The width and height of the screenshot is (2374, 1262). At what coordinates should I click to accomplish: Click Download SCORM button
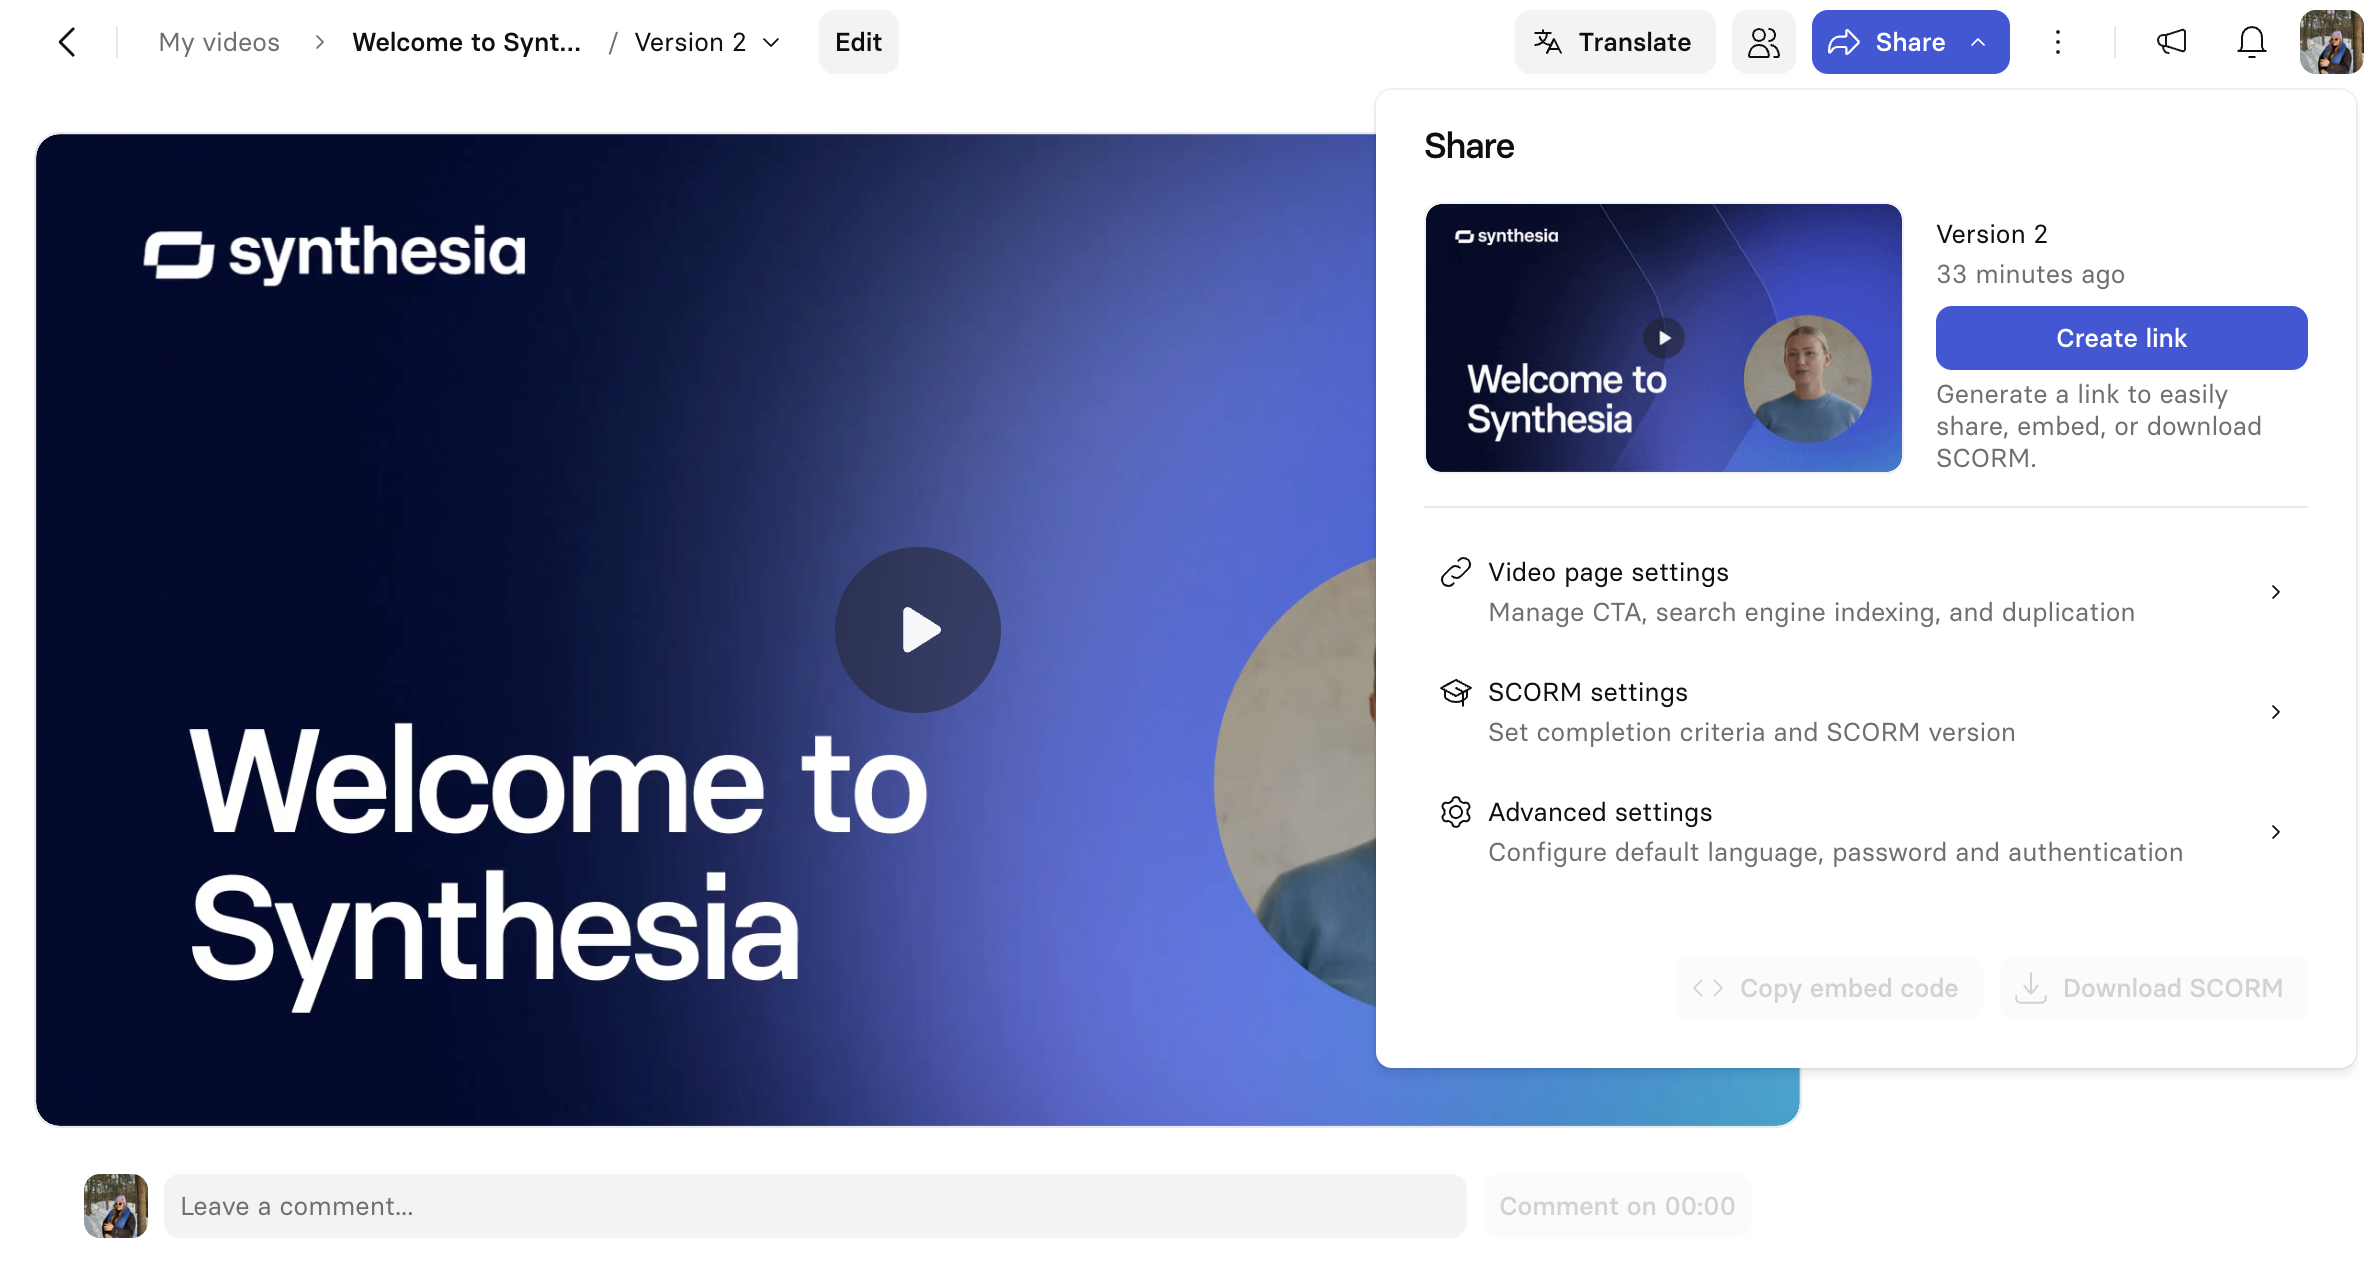tap(2153, 988)
